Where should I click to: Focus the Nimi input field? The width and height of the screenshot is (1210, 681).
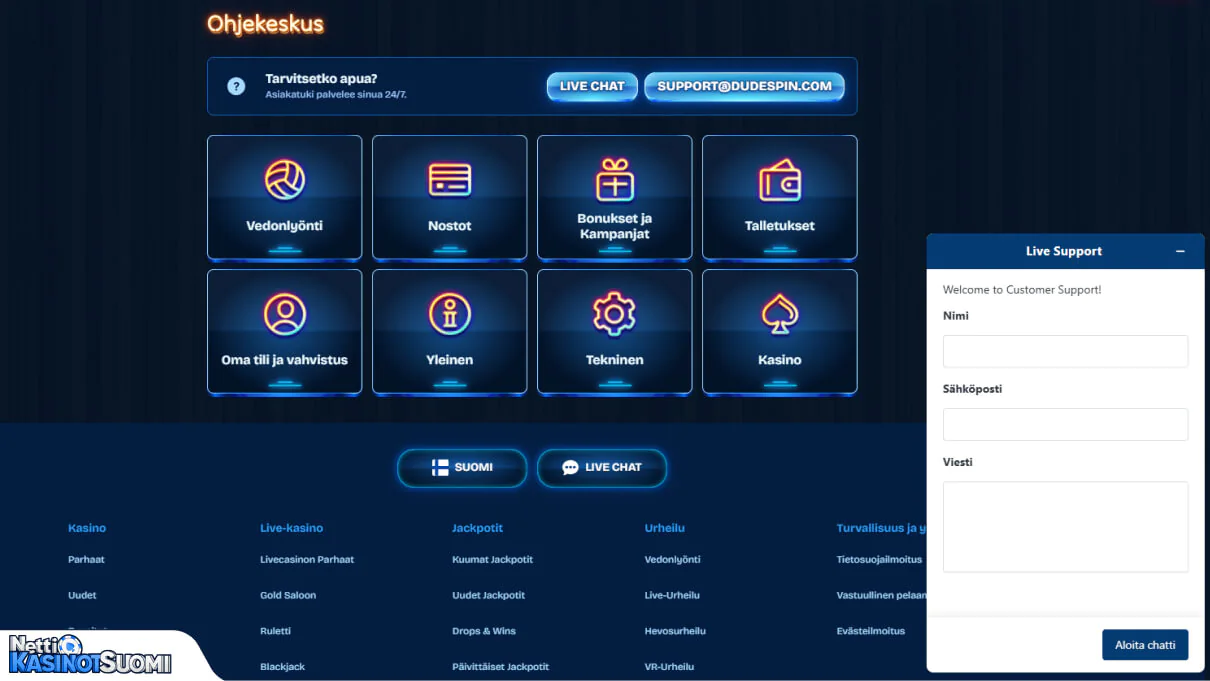1065,352
